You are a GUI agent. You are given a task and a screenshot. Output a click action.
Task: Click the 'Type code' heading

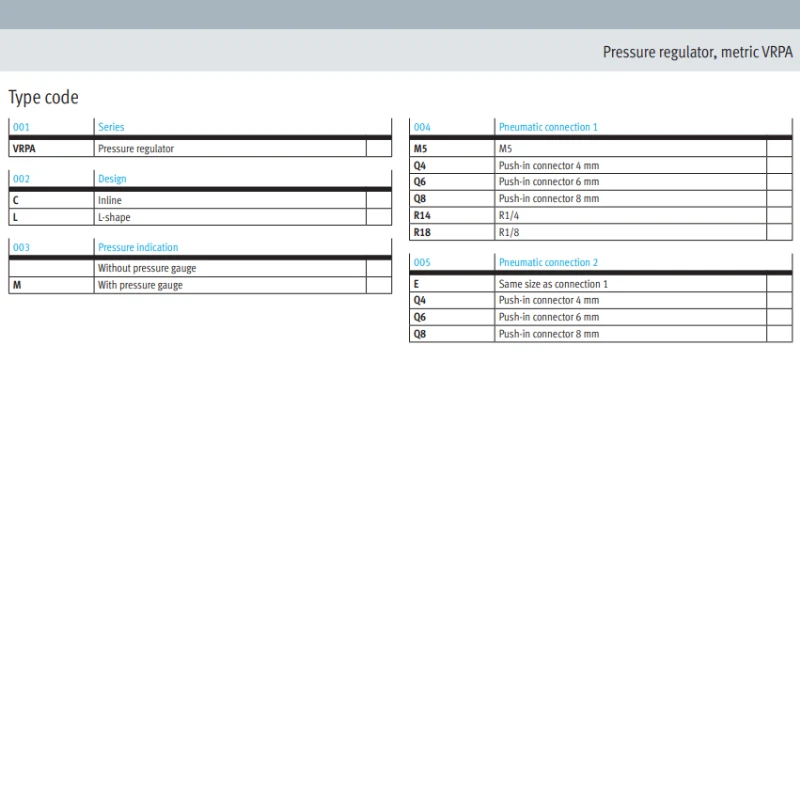[x=43, y=97]
